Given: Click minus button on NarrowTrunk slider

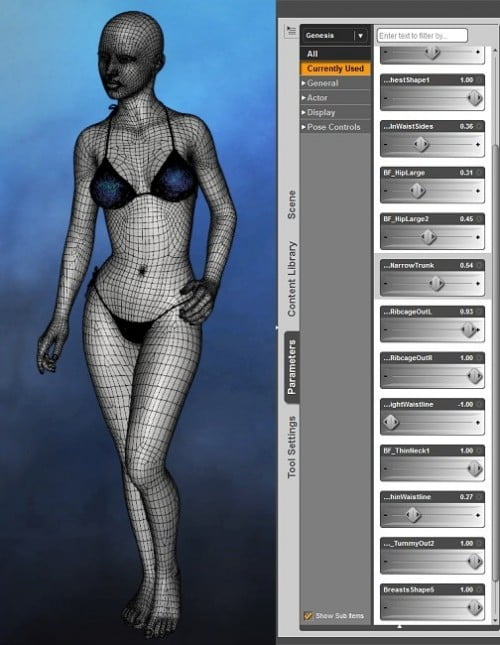Looking at the screenshot, I should [385, 284].
